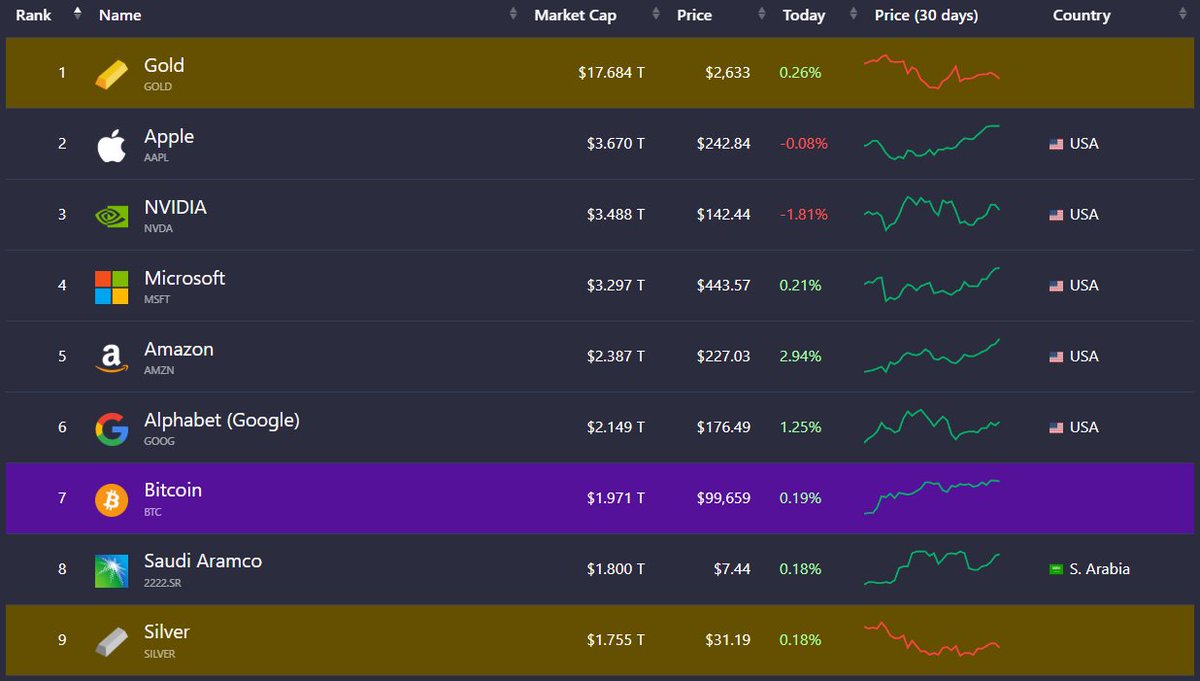
Task: Click USA flag in Alphabet row
Action: (1056, 428)
